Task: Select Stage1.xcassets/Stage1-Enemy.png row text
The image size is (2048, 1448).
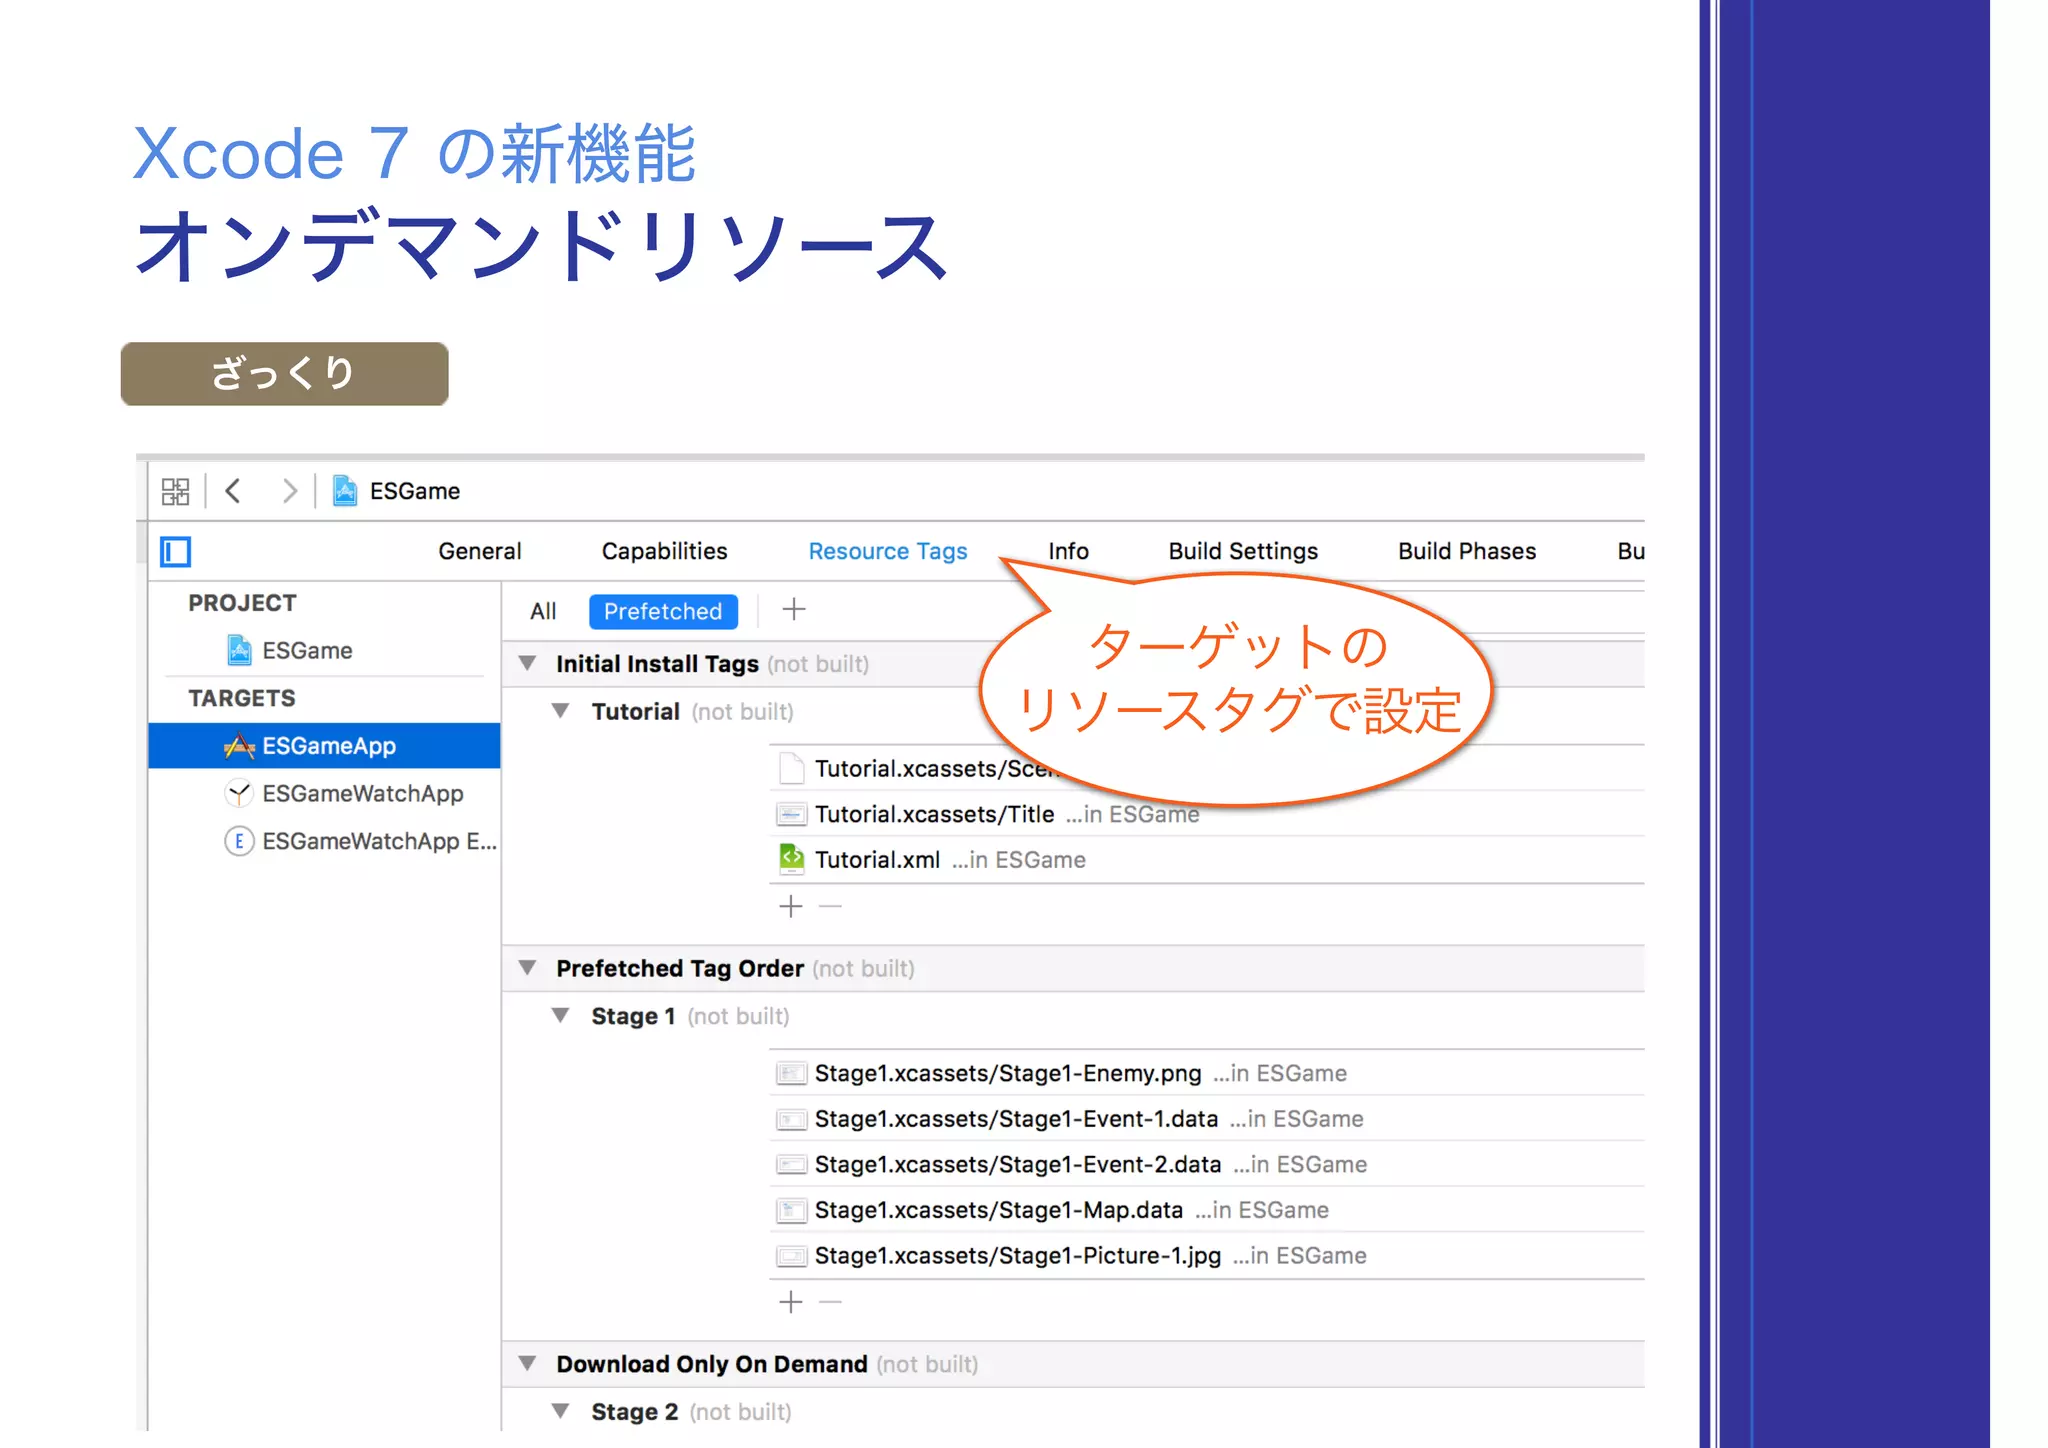Action: 1008,1073
